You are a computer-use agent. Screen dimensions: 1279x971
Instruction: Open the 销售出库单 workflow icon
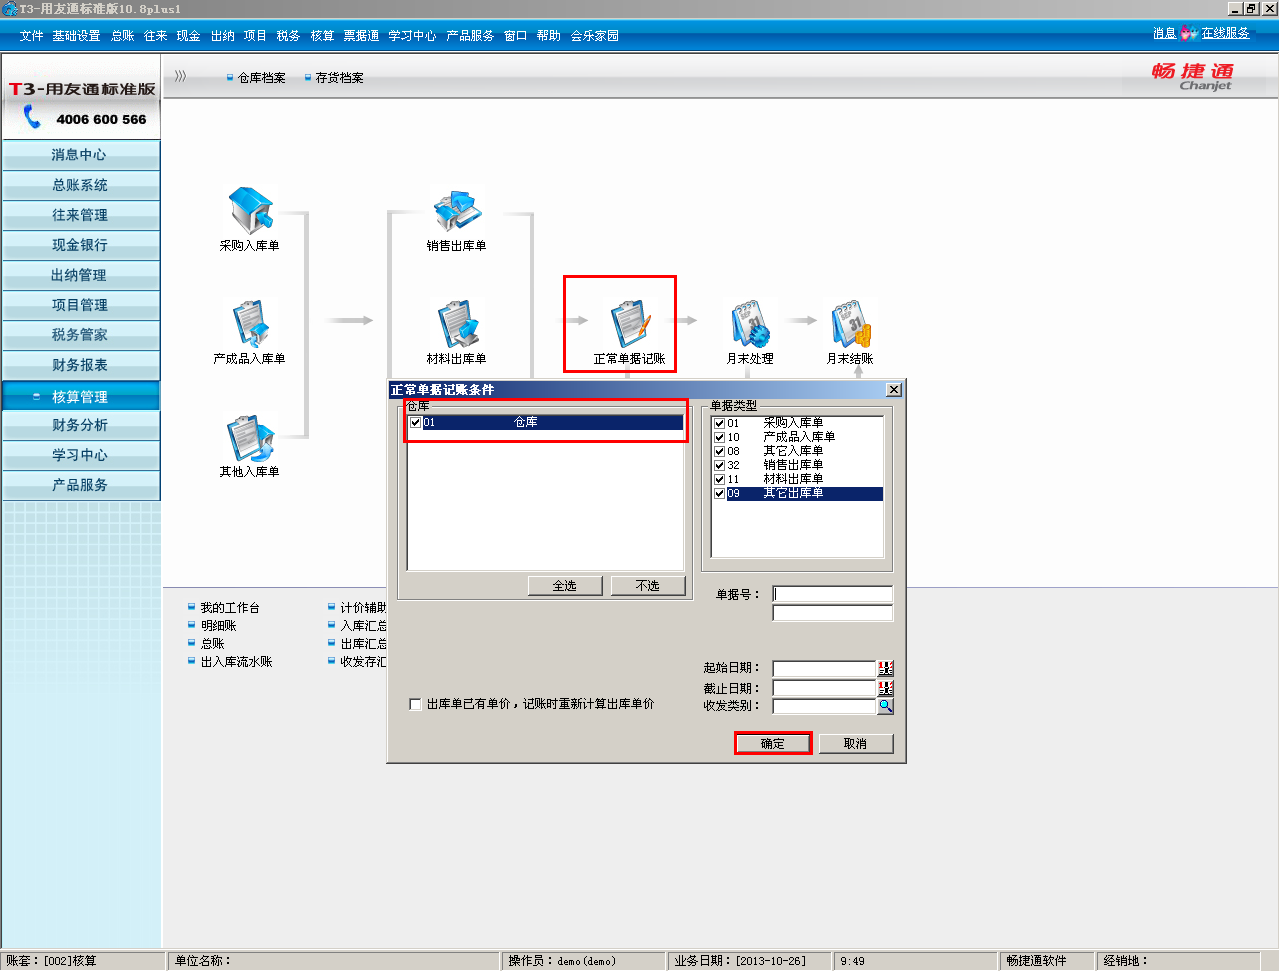(457, 211)
